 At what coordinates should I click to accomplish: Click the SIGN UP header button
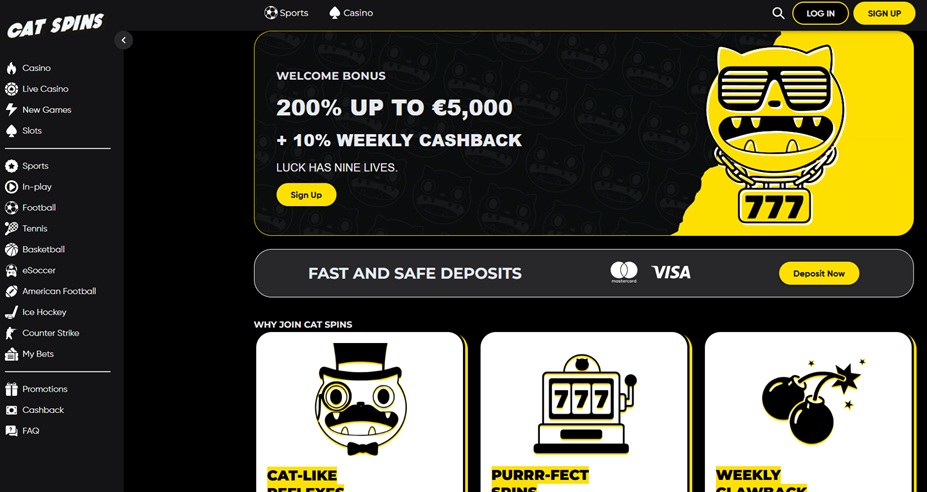pos(884,13)
